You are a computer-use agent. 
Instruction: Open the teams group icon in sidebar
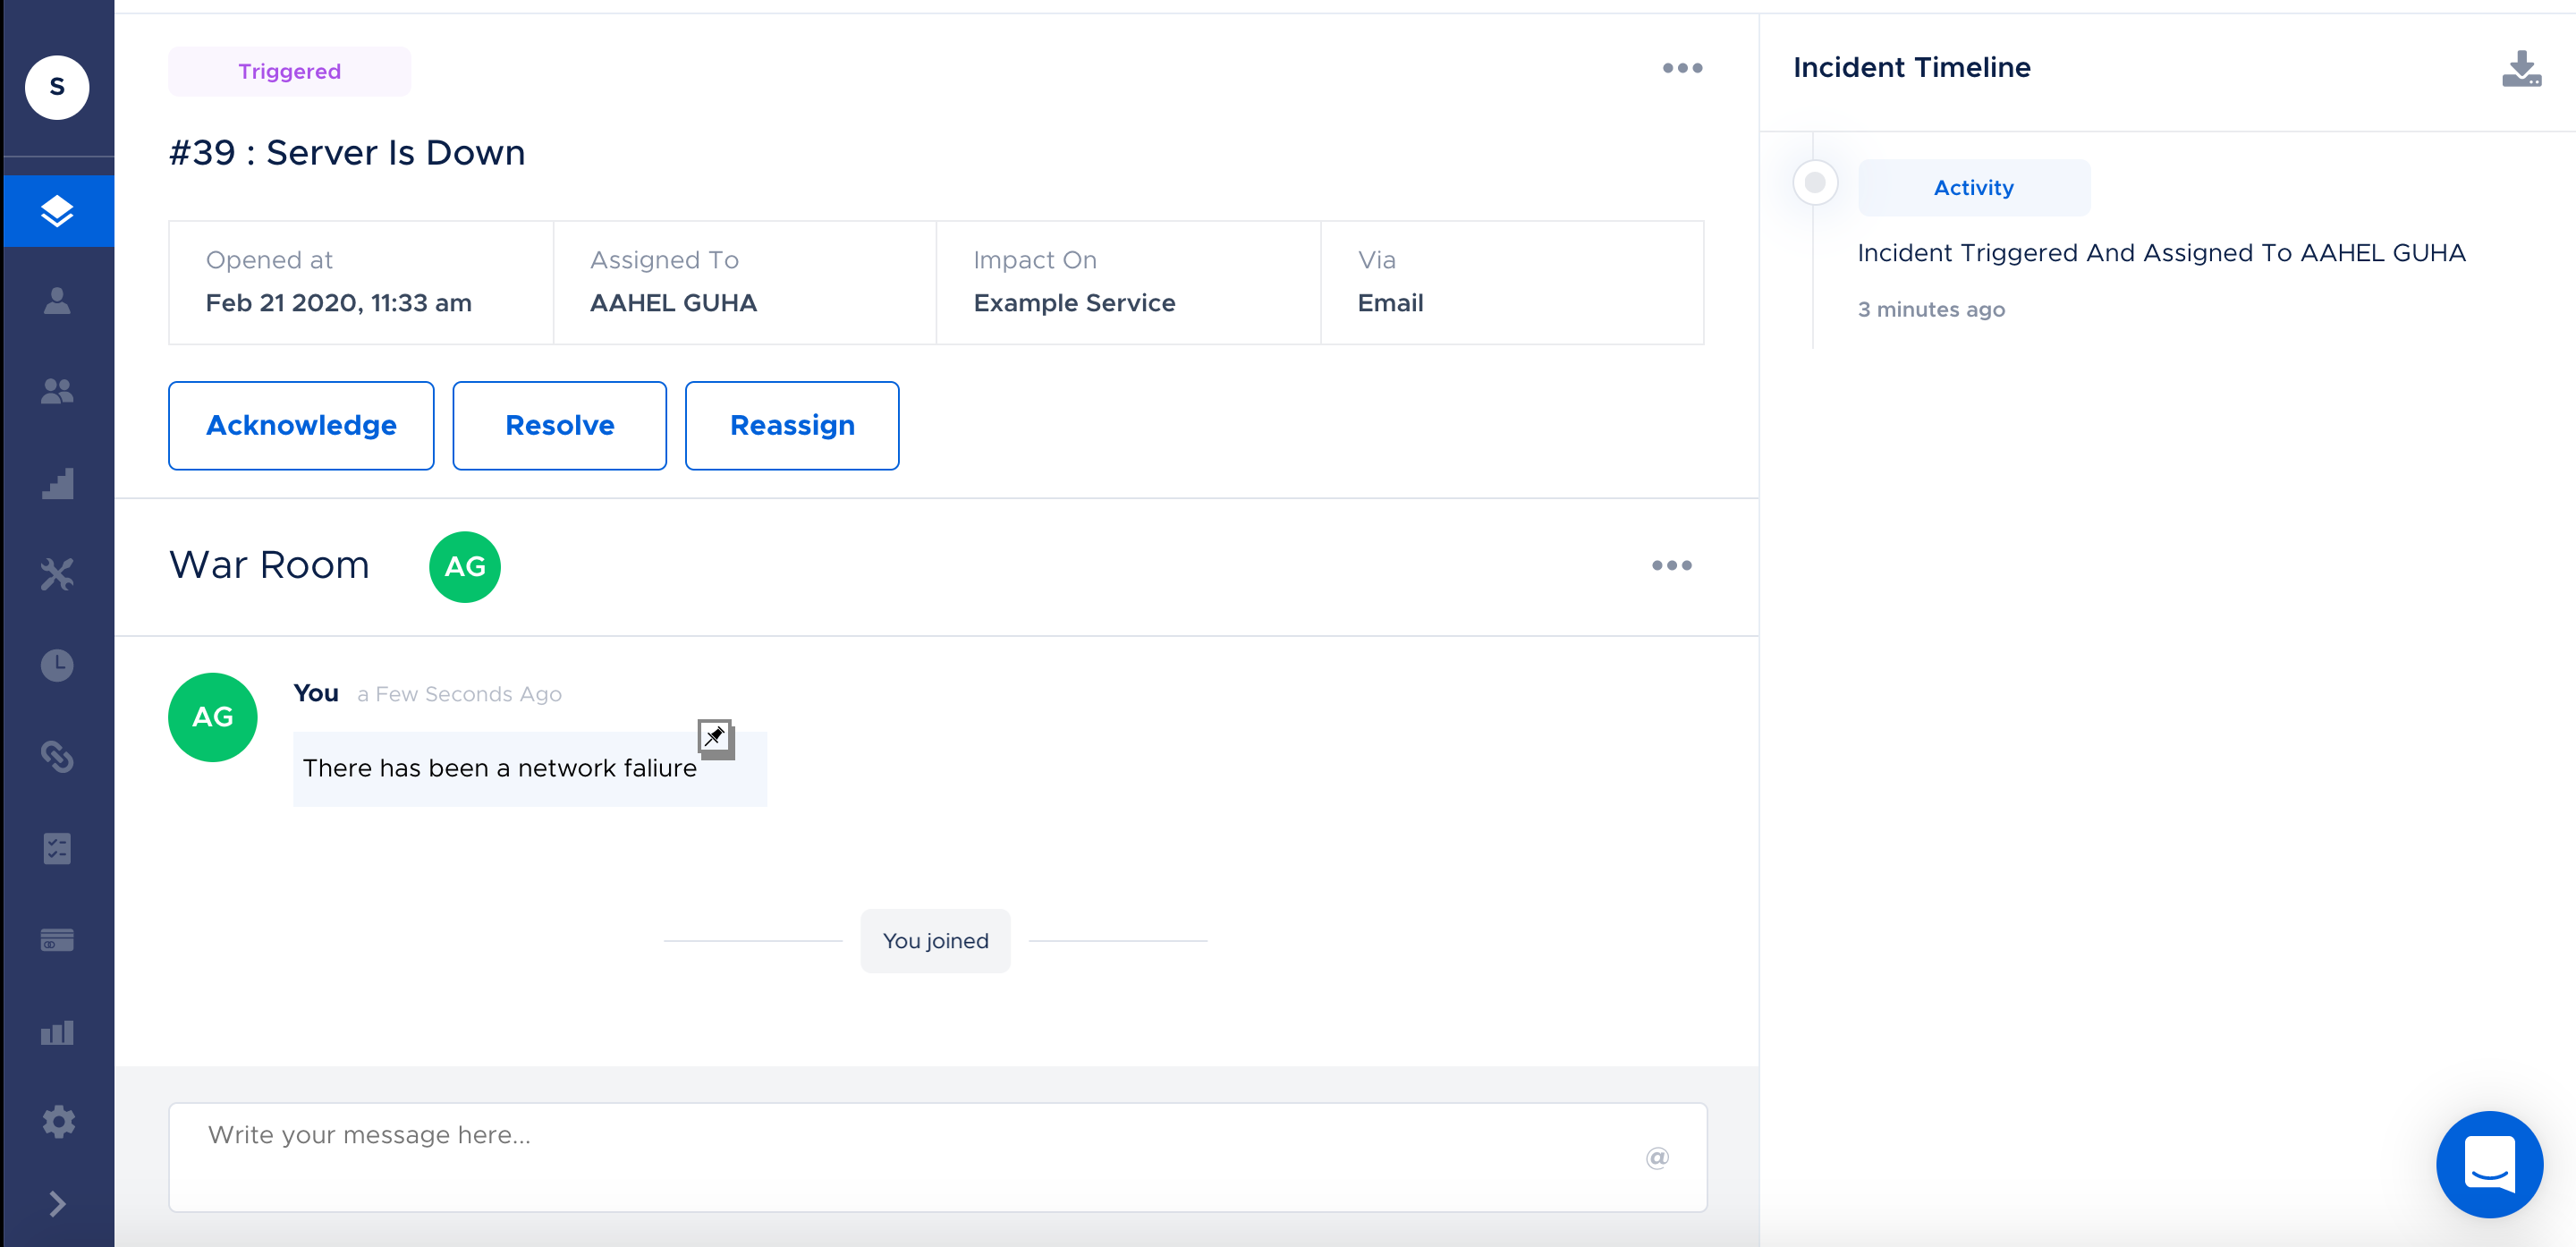pyautogui.click(x=57, y=391)
